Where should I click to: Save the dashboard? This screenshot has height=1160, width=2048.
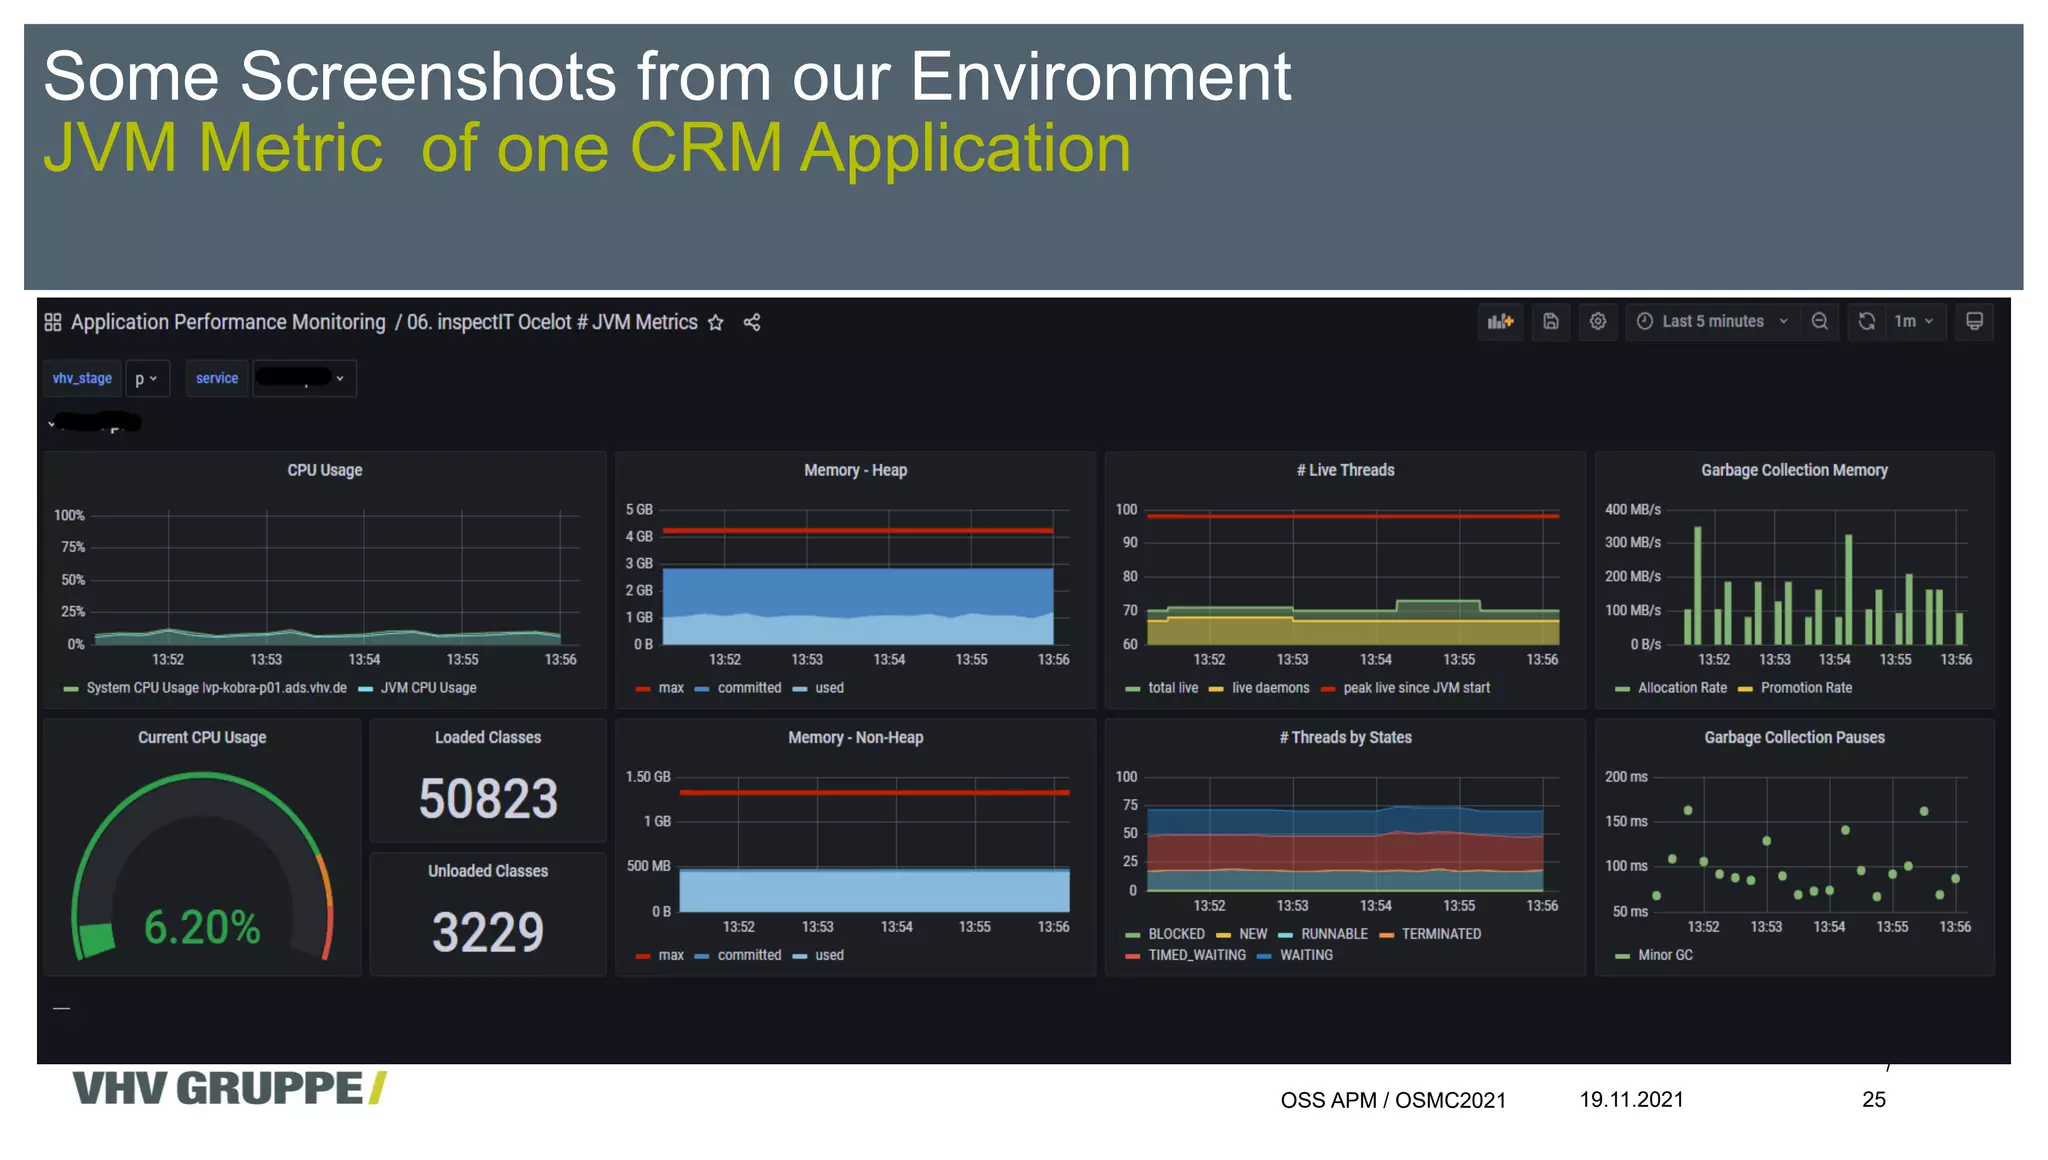pos(1550,321)
